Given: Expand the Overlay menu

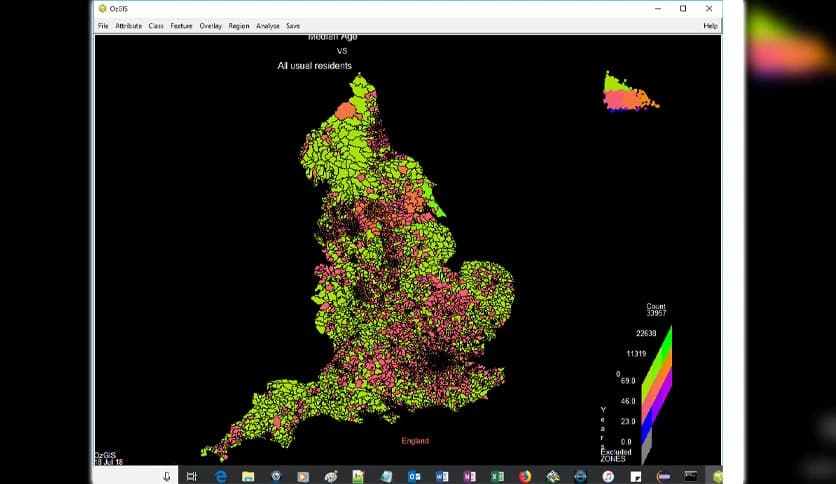Looking at the screenshot, I should point(210,26).
